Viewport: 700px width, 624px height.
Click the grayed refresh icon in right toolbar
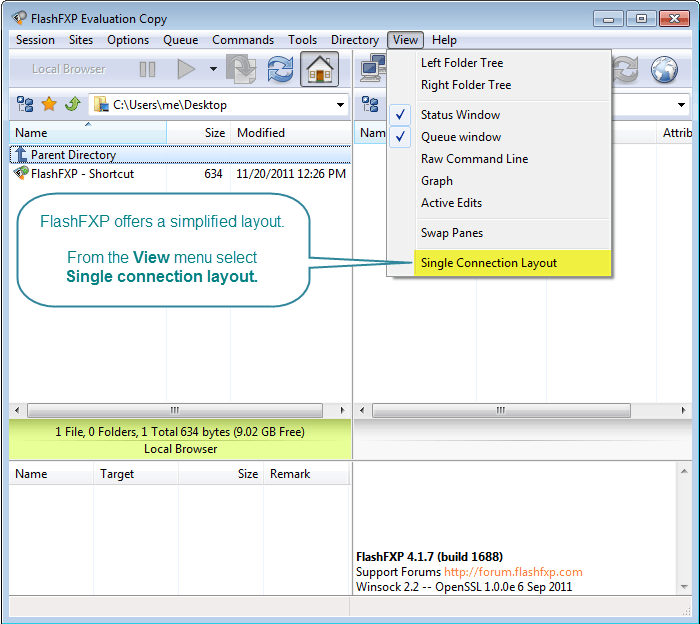(x=625, y=69)
